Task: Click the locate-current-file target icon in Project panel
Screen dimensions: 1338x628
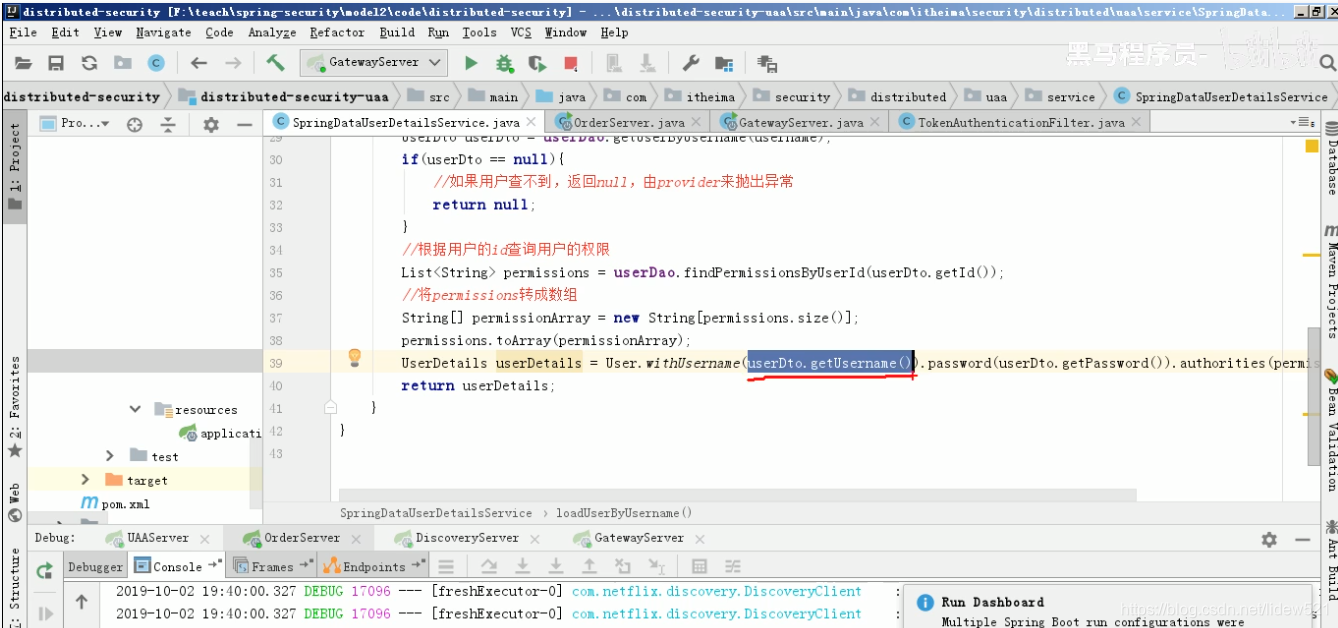Action: 135,125
